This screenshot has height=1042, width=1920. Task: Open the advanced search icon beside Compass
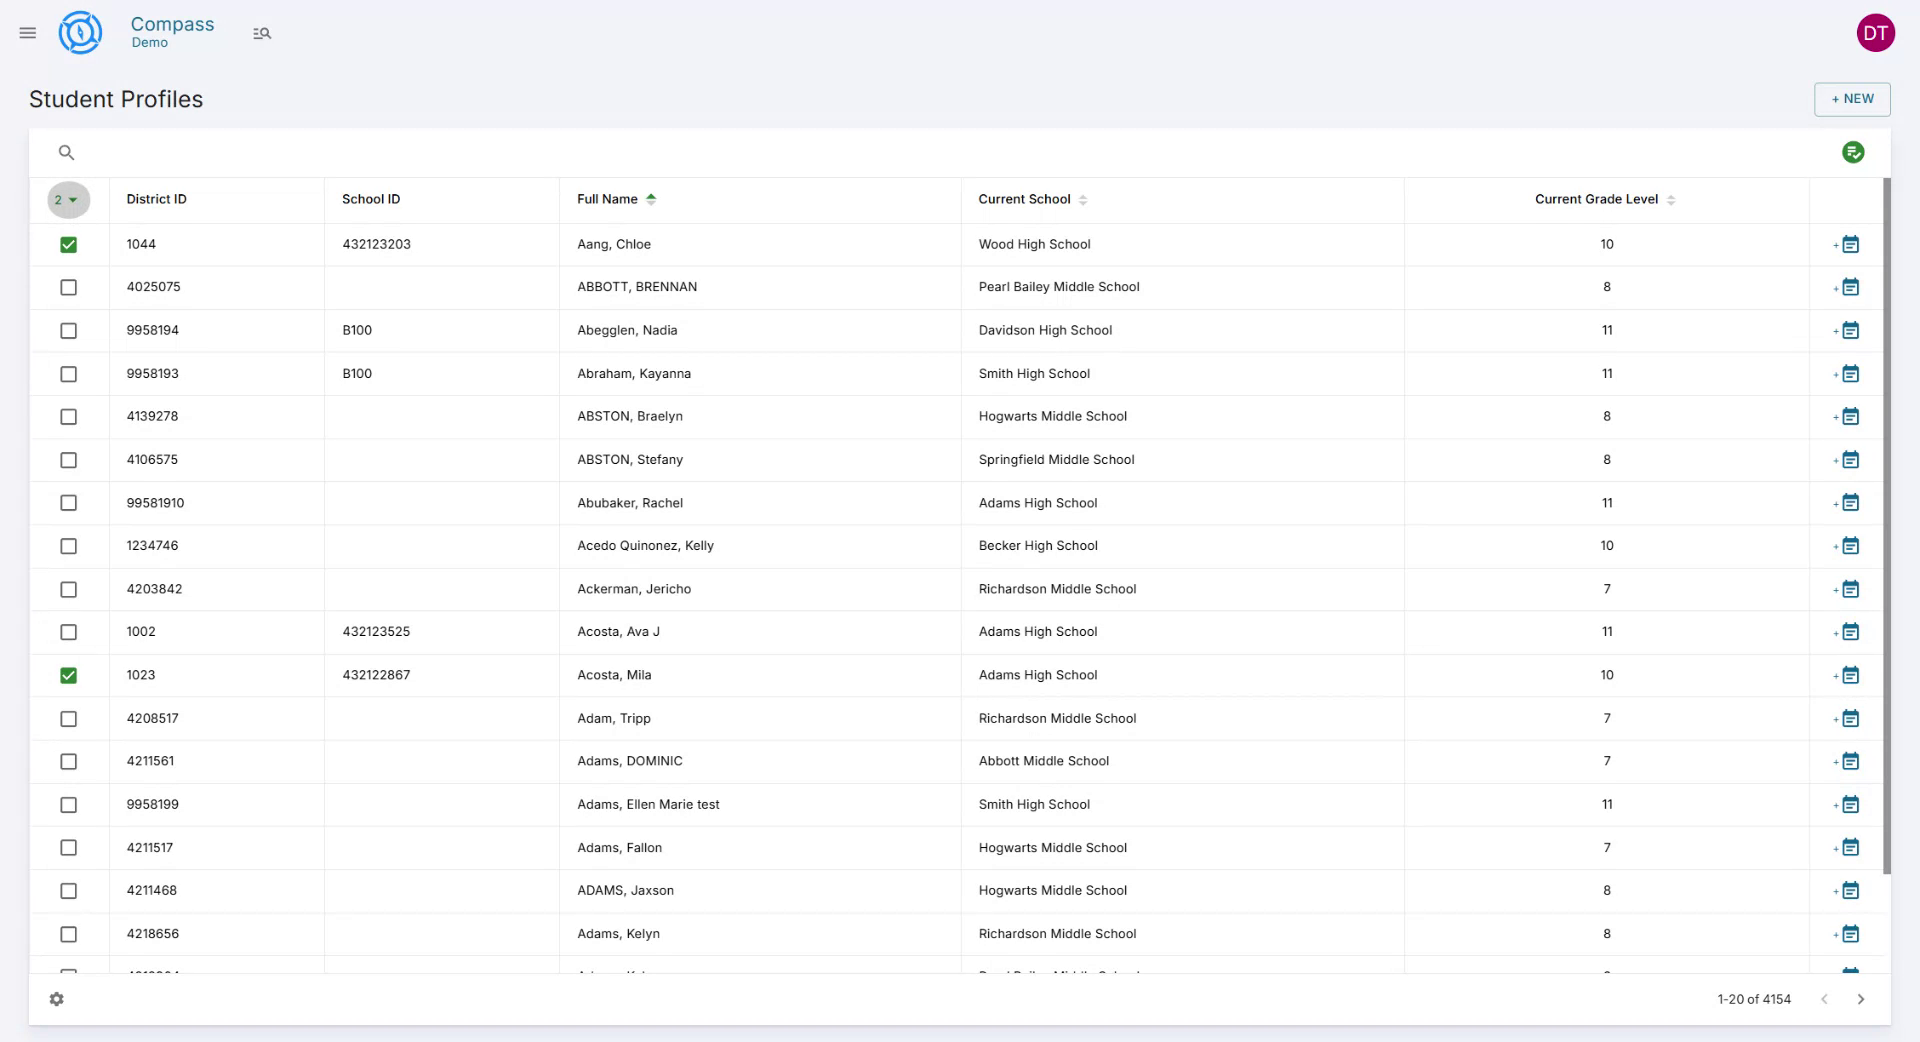pyautogui.click(x=262, y=33)
